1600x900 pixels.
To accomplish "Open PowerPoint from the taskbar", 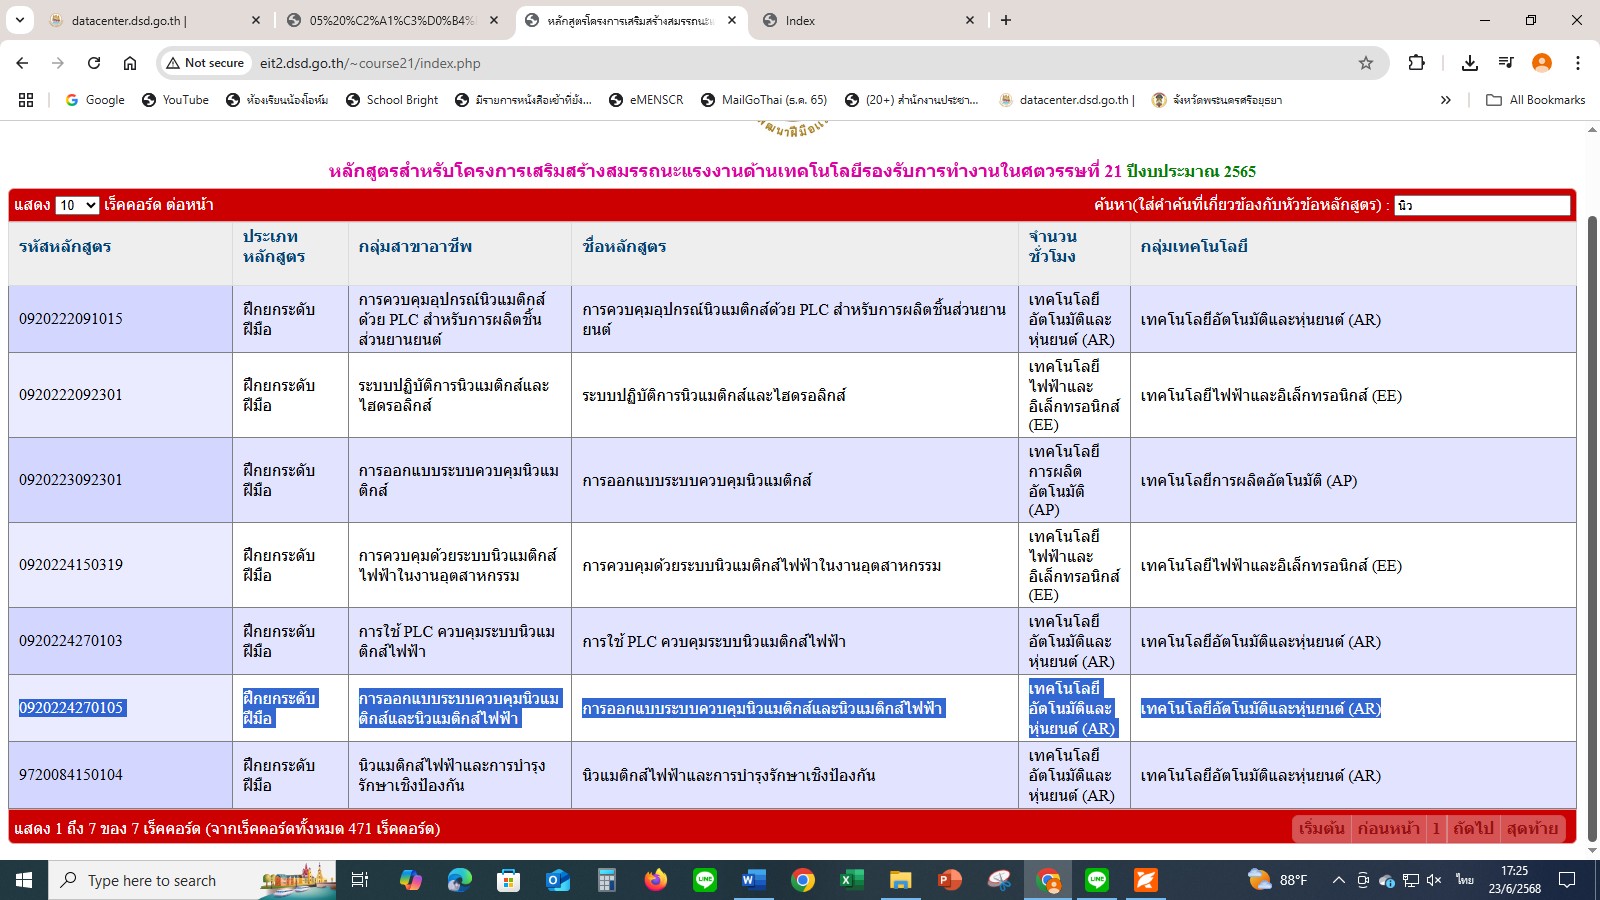I will click(949, 880).
